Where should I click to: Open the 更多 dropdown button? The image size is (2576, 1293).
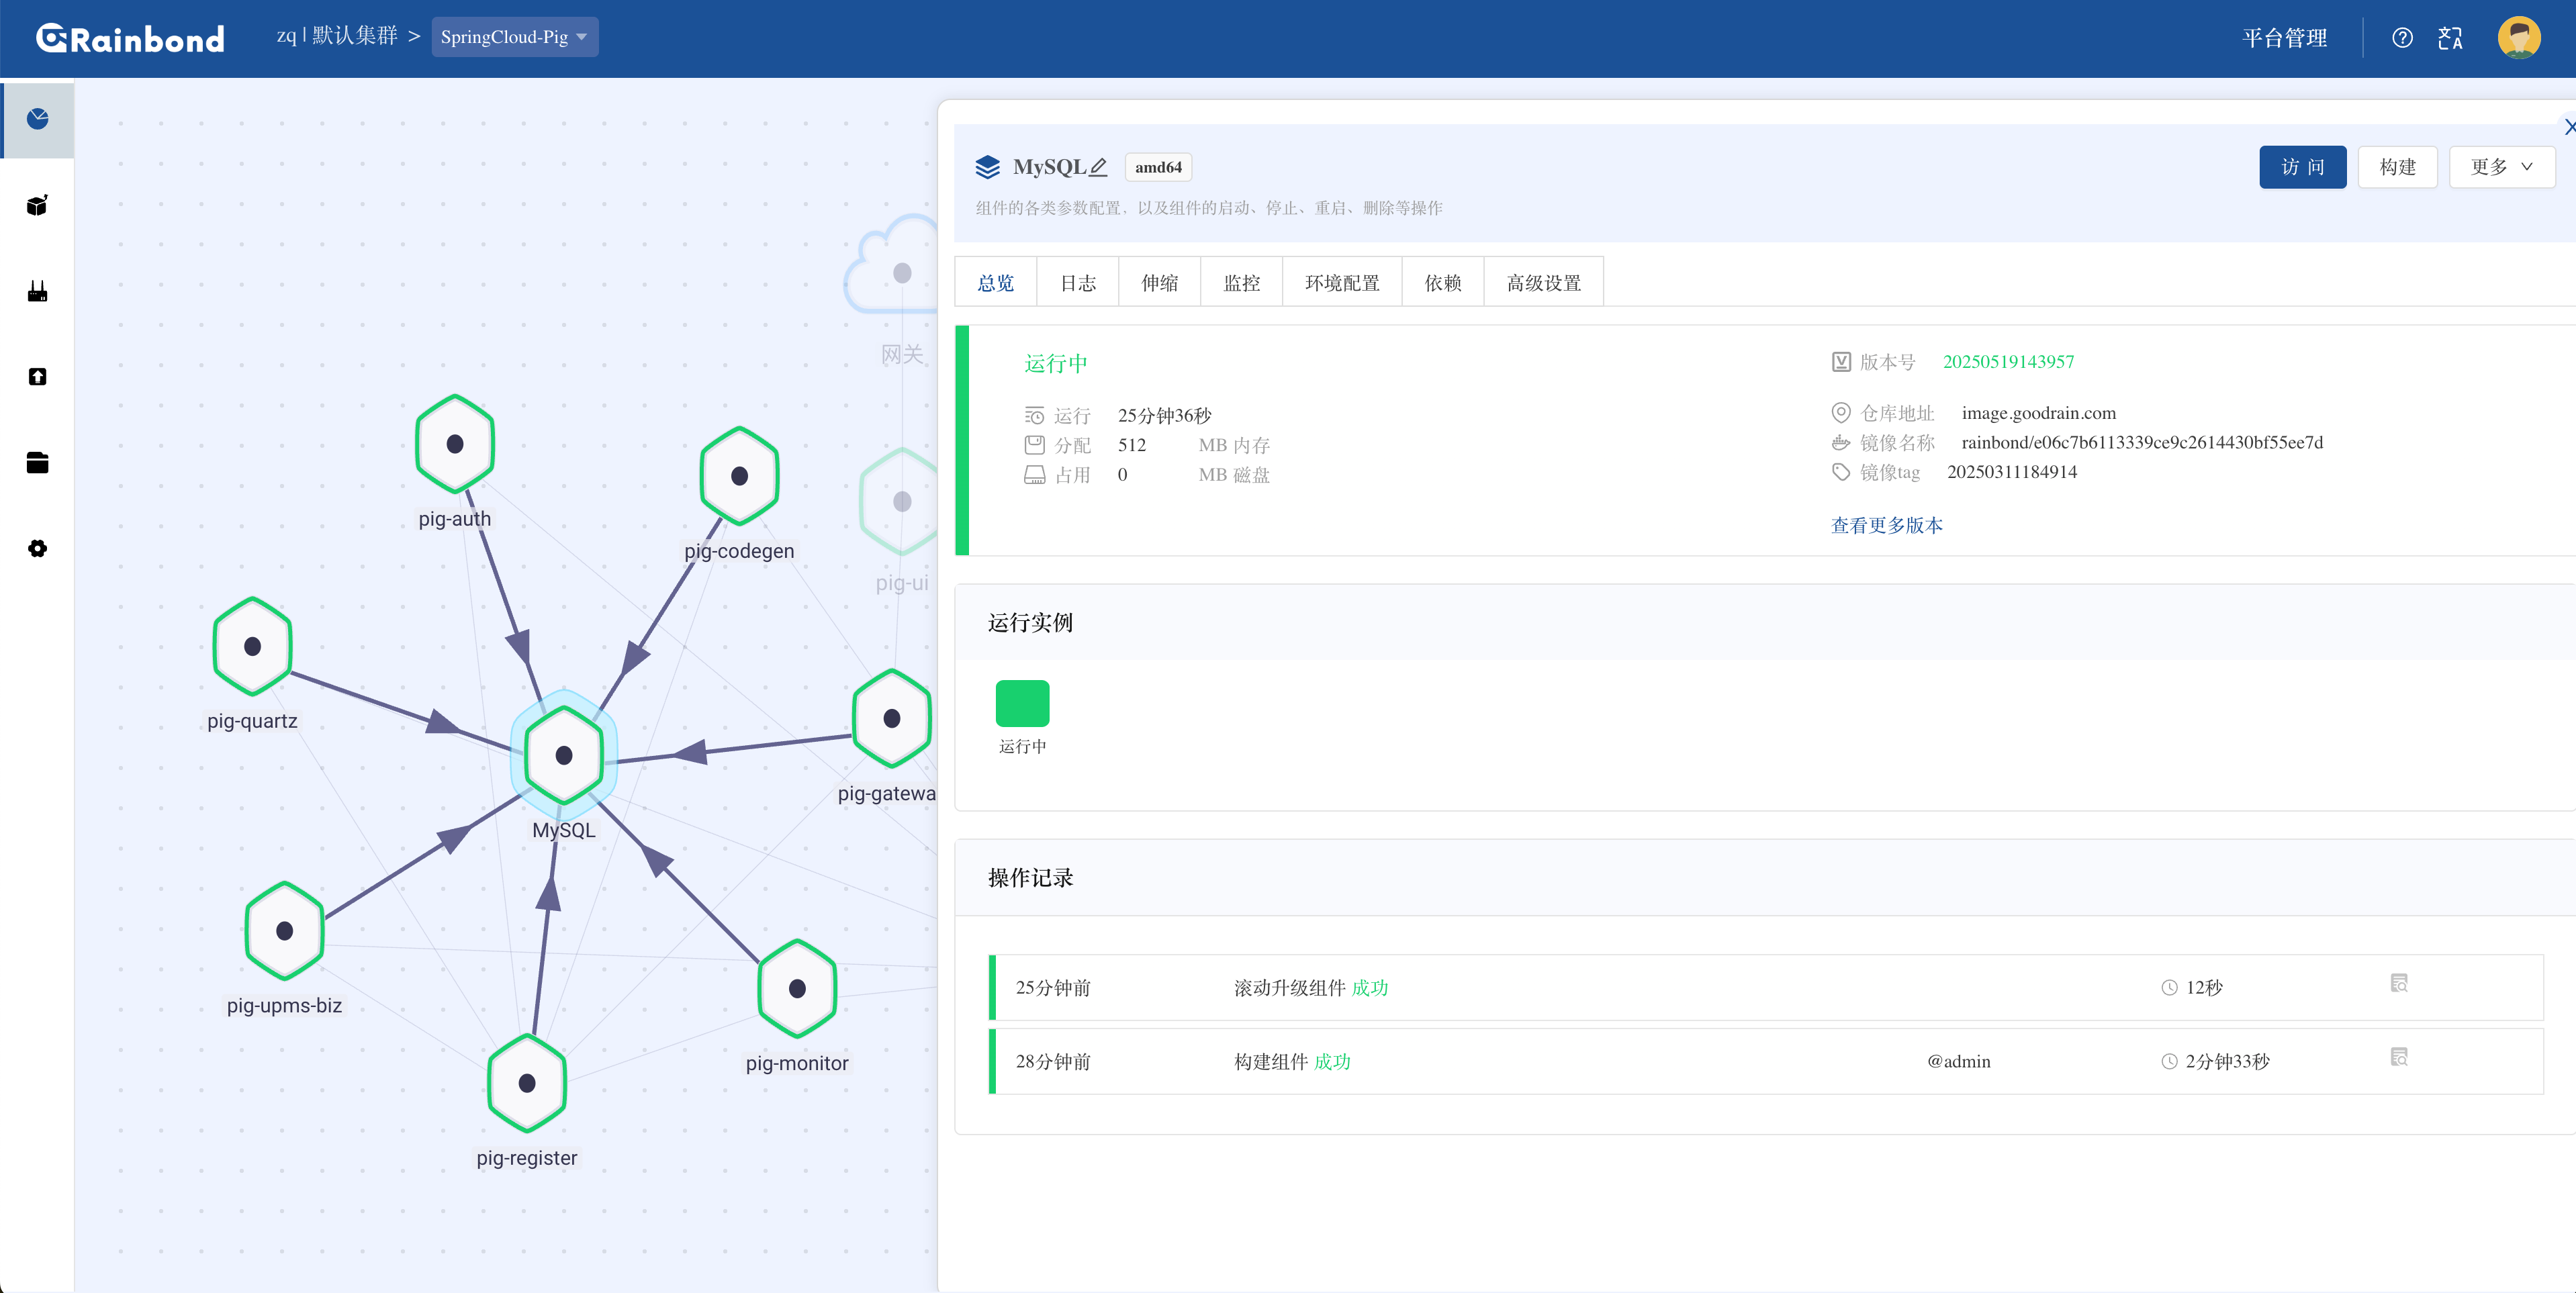pos(2501,166)
